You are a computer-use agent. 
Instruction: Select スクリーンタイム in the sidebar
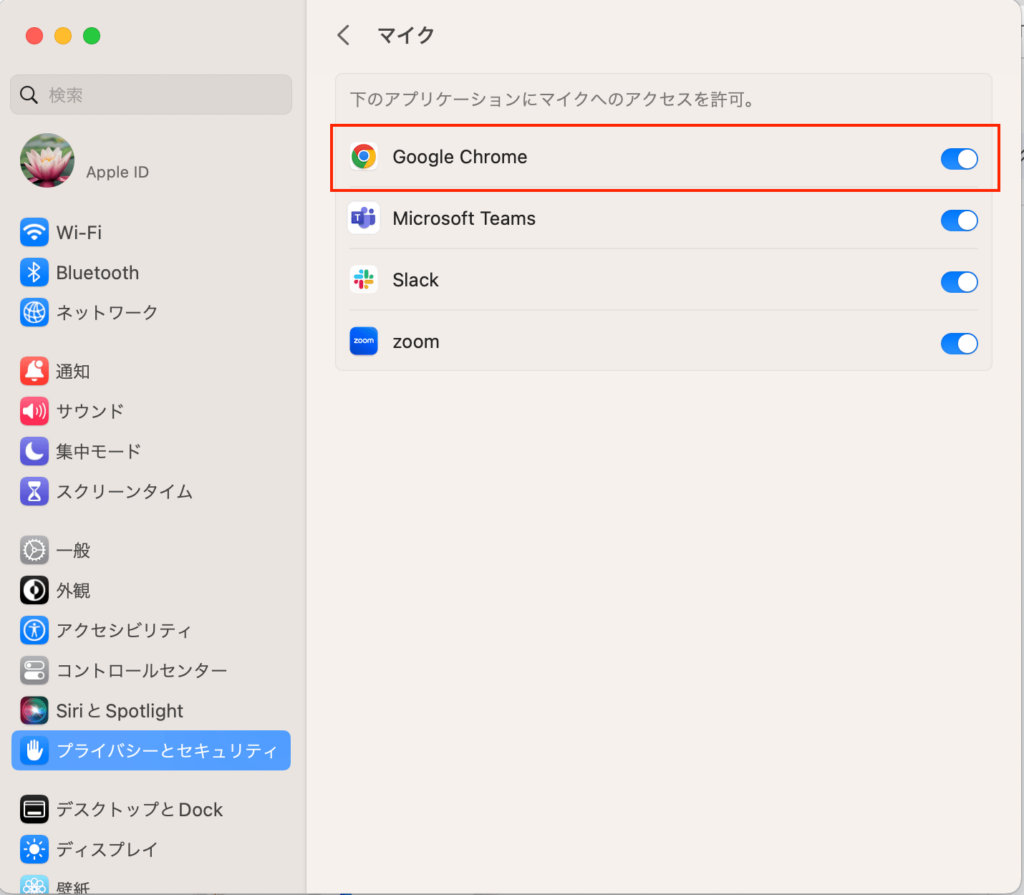(151, 491)
